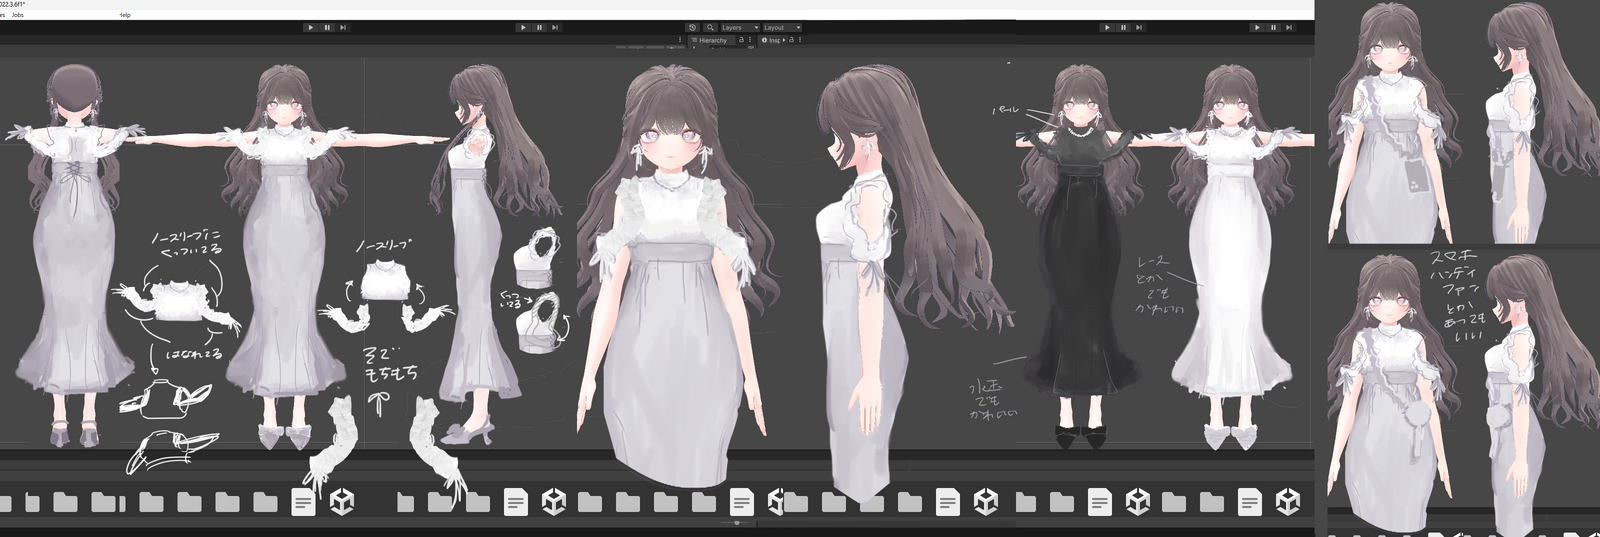
Task: Toggle the Hierarchy panel lock
Action: (741, 40)
